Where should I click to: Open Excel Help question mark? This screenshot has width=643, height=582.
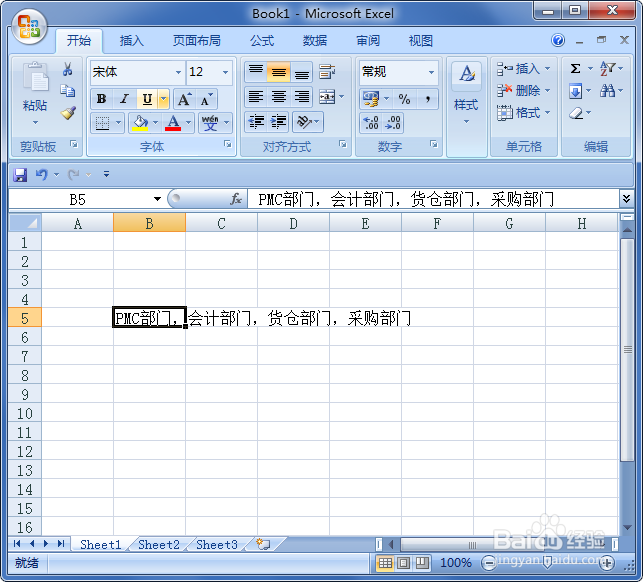(558, 40)
